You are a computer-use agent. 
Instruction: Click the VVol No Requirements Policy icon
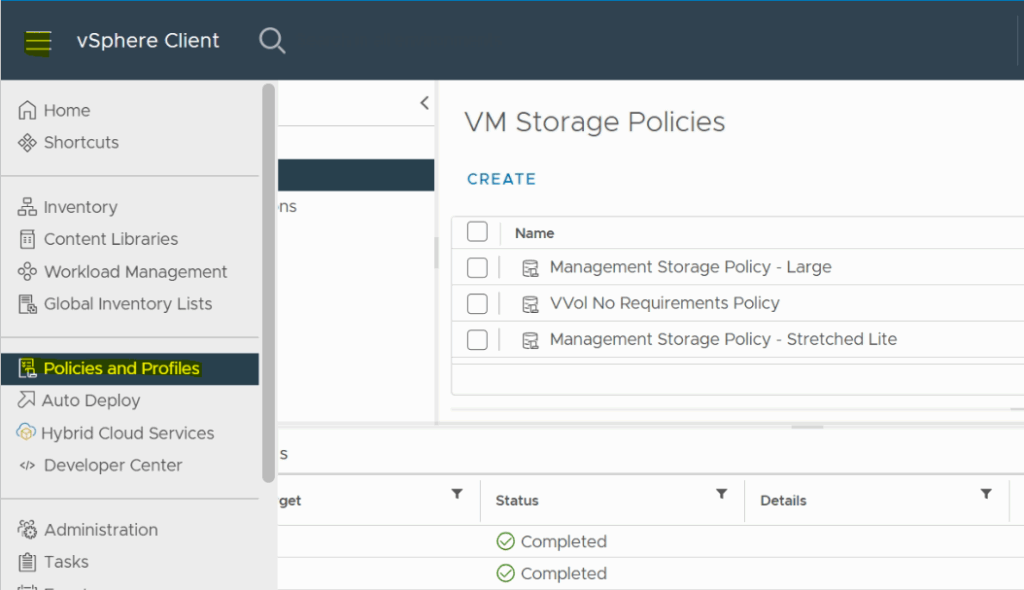530,304
